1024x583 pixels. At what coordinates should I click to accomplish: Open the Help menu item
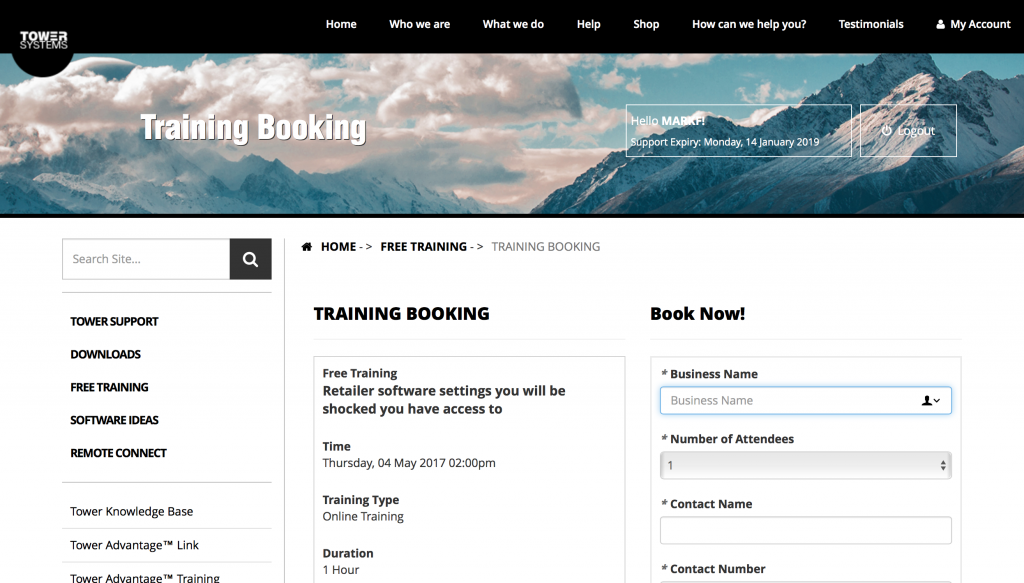coord(588,24)
